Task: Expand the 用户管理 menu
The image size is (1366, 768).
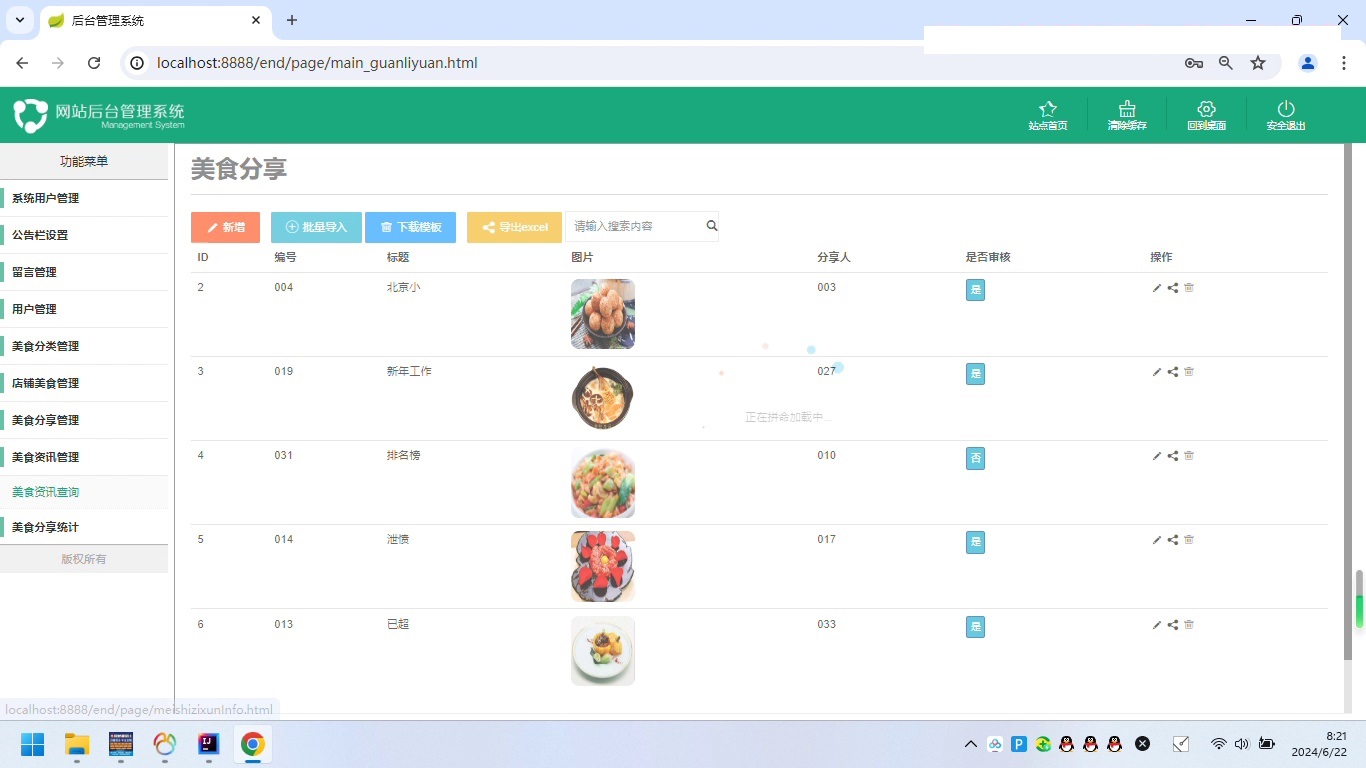Action: [x=84, y=309]
